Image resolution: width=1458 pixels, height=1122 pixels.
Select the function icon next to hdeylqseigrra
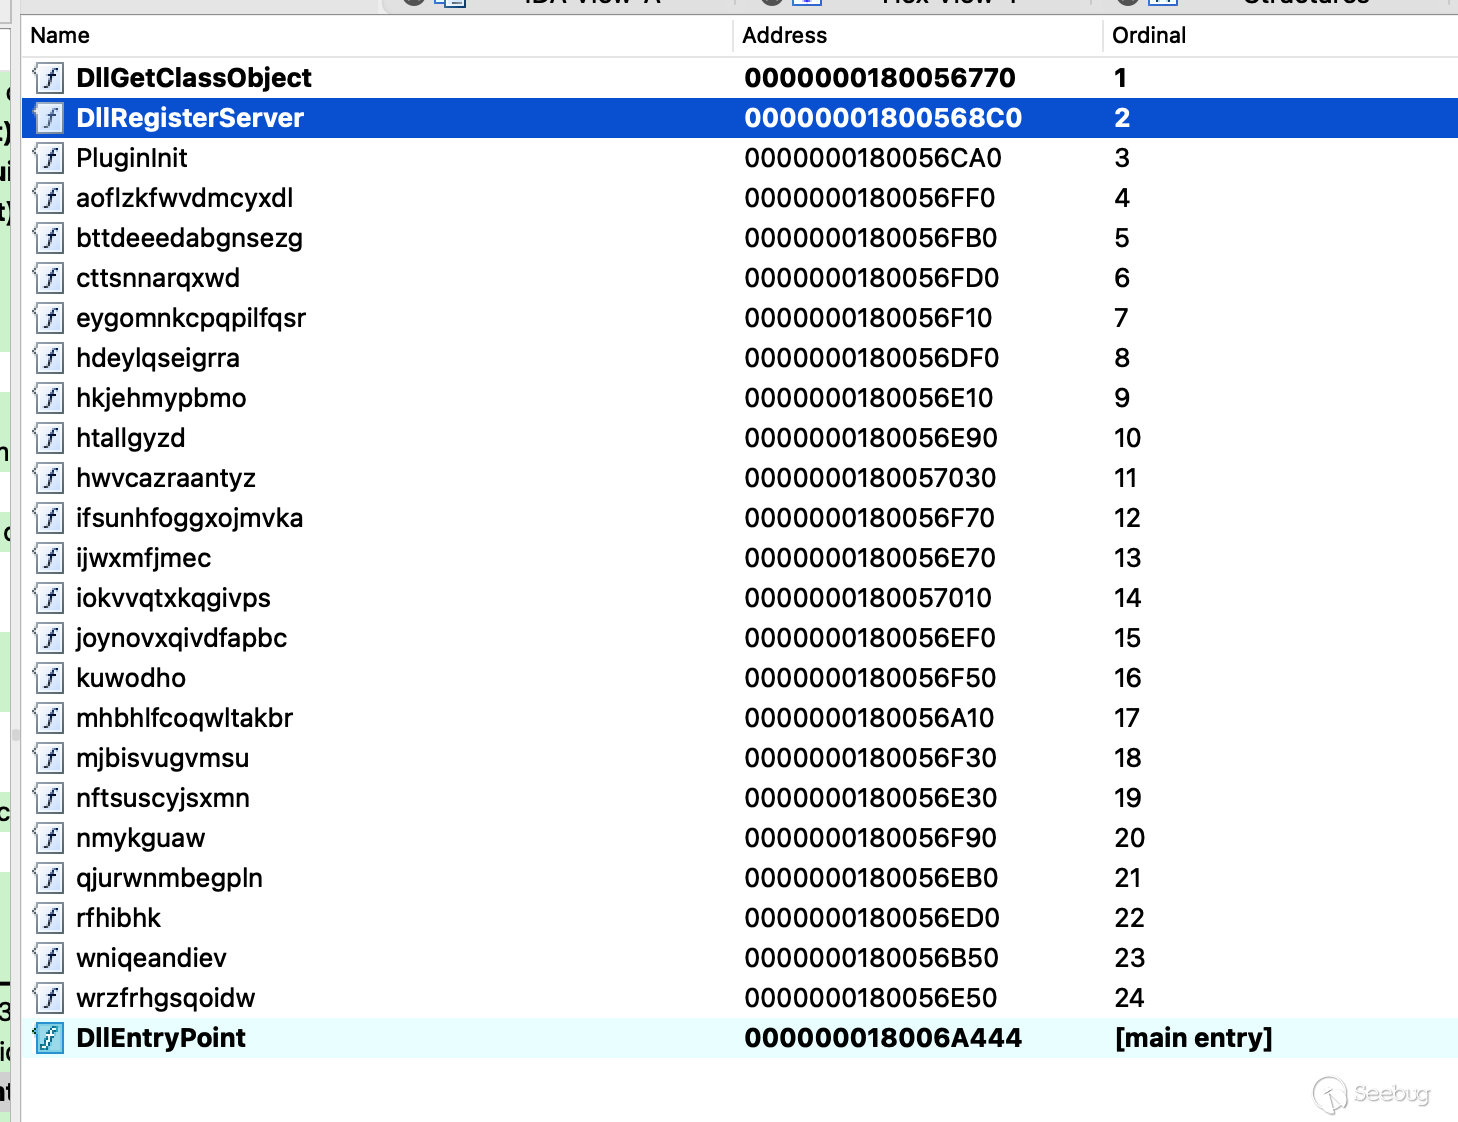[49, 357]
